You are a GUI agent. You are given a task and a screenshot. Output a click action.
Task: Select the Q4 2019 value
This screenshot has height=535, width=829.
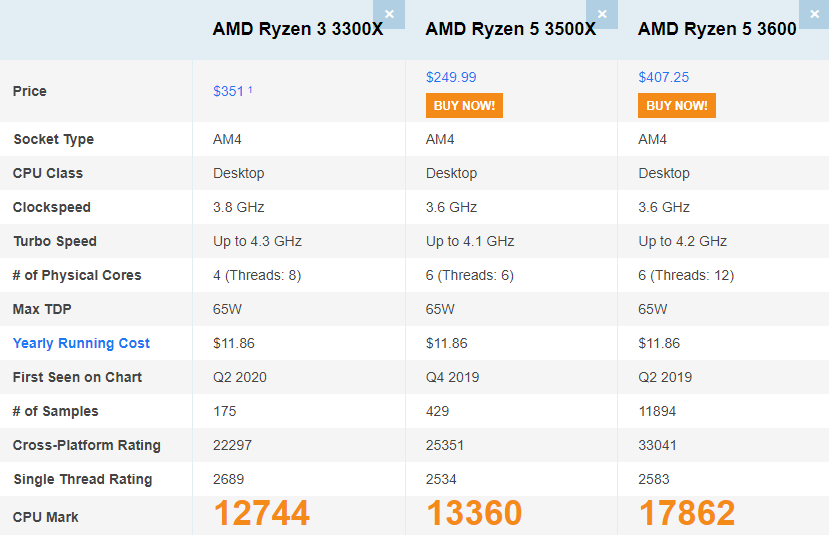tap(453, 377)
